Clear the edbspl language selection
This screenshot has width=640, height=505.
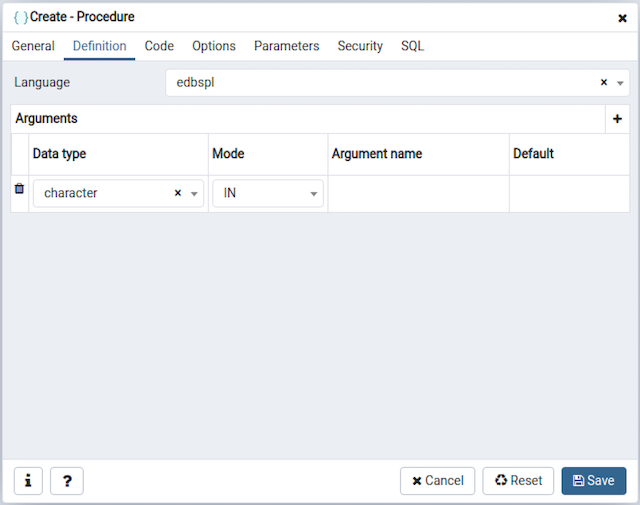604,82
